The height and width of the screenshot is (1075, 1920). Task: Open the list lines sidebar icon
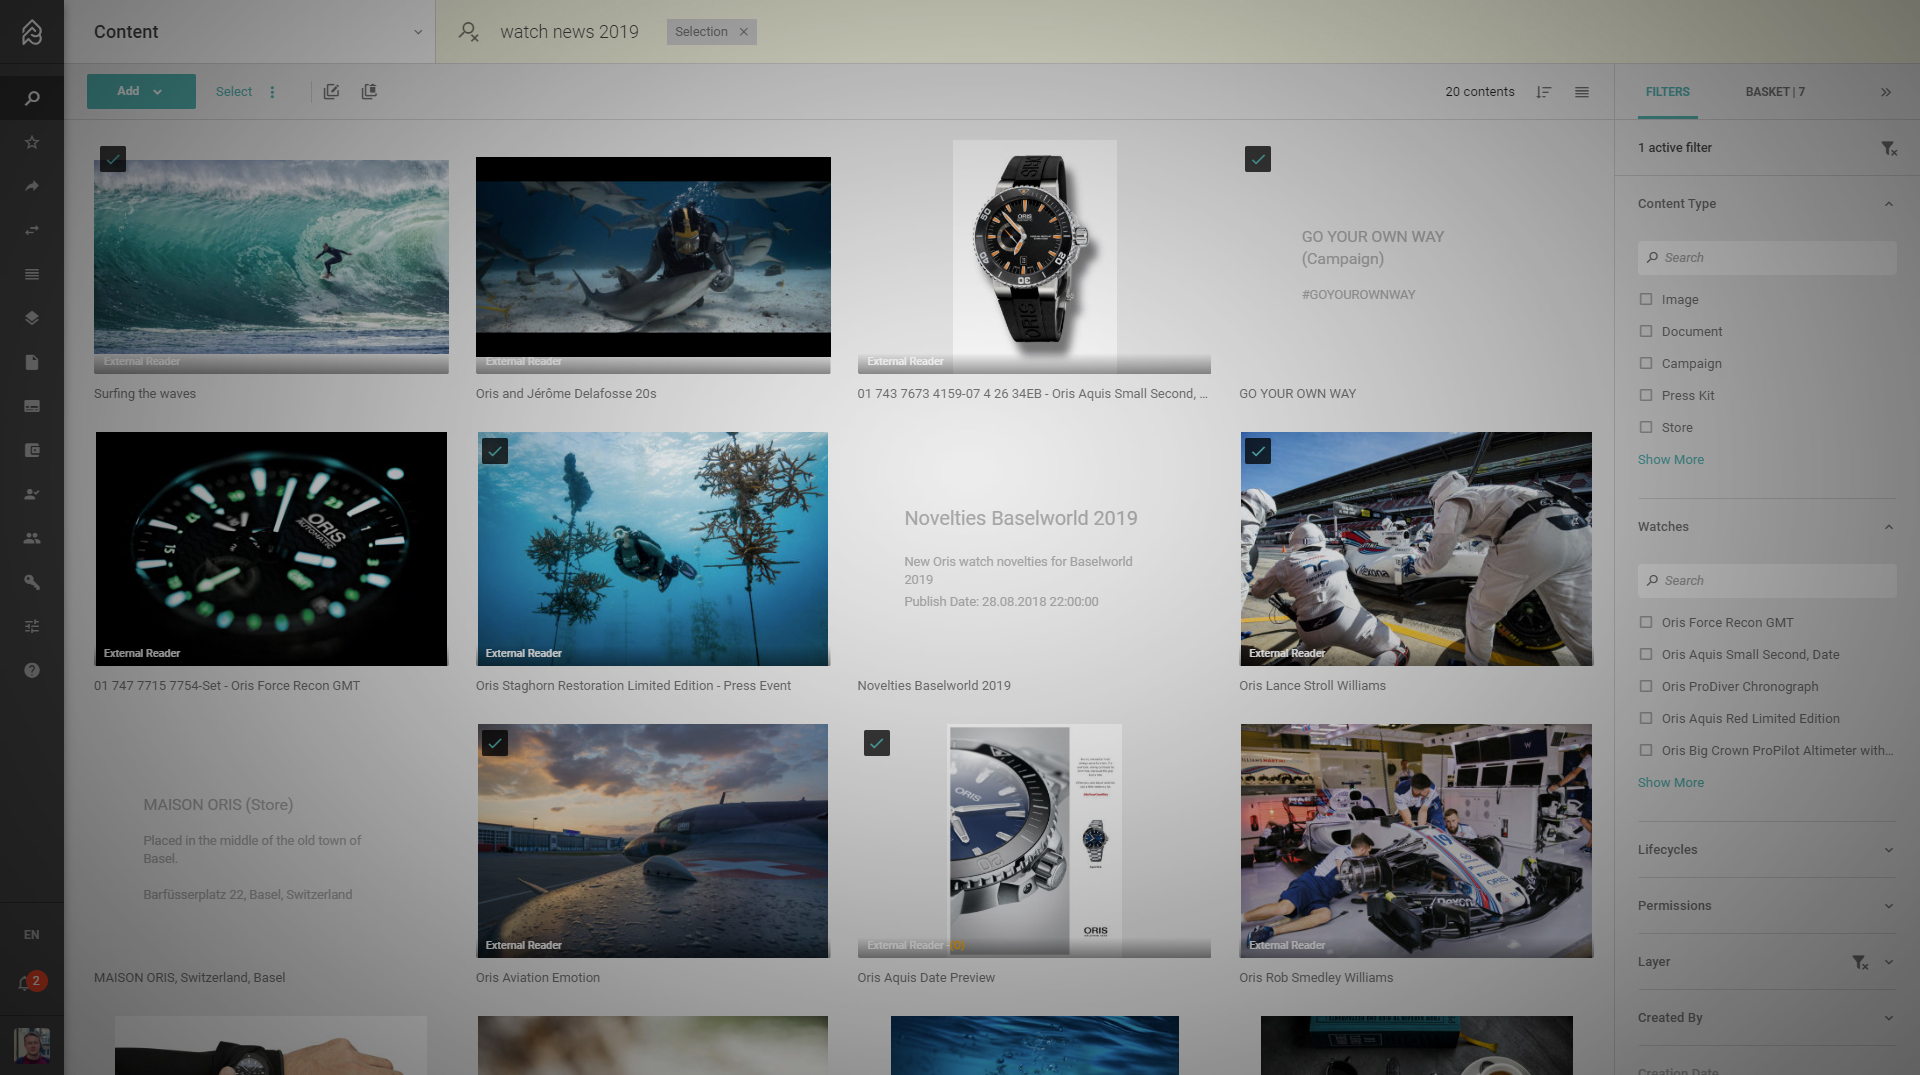point(32,274)
